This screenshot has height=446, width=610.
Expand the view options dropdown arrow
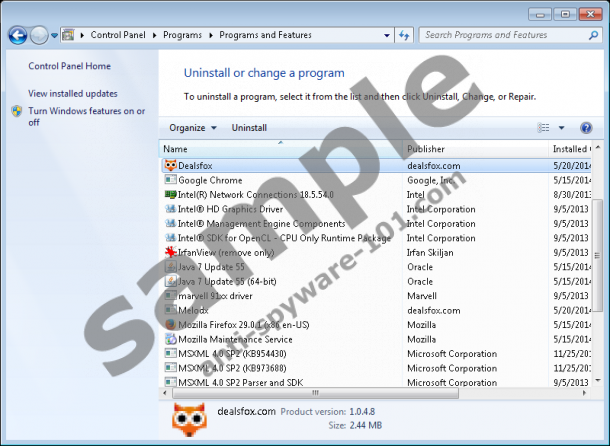[x=561, y=128]
